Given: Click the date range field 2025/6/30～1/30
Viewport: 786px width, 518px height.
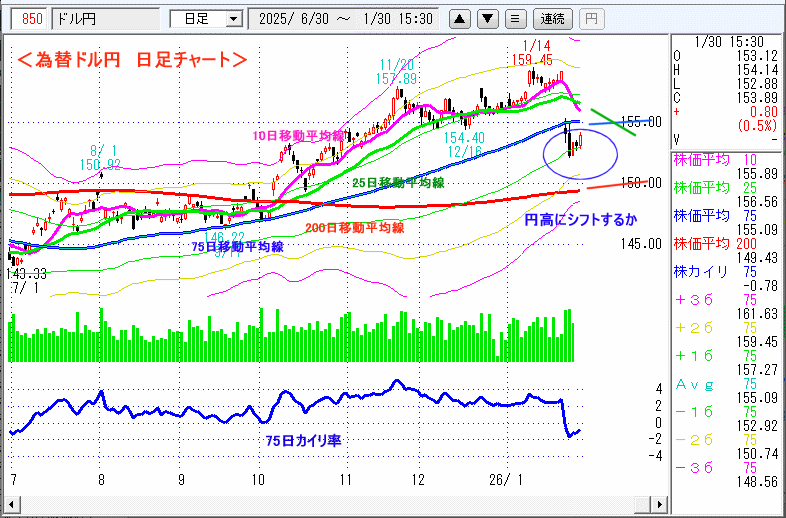Looking at the screenshot, I should tap(345, 18).
